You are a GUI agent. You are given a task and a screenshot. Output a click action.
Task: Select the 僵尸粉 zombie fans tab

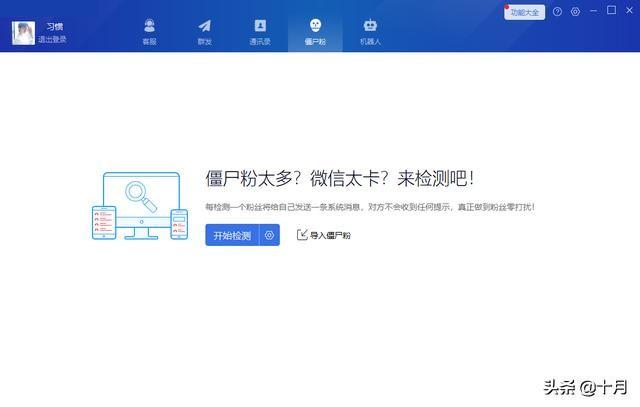[x=315, y=32]
